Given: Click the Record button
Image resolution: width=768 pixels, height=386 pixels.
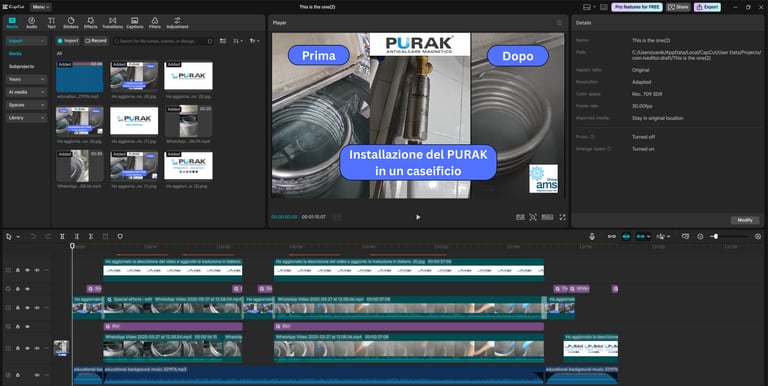Looking at the screenshot, I should pyautogui.click(x=96, y=41).
